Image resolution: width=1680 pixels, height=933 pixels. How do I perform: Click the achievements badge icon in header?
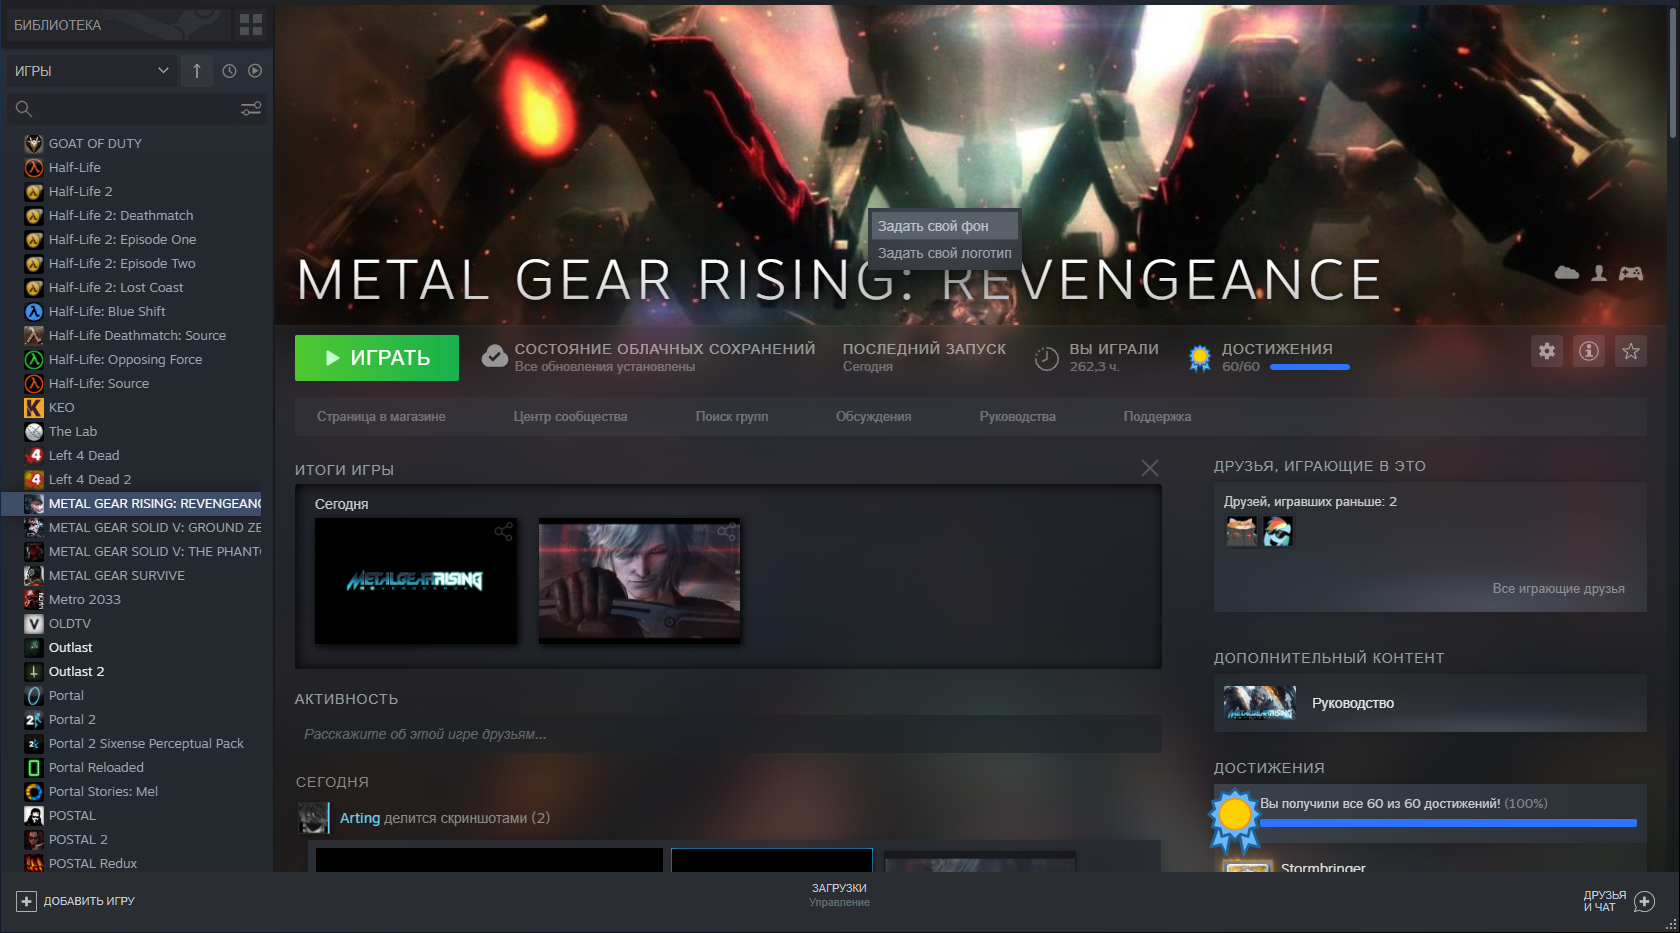coord(1200,358)
